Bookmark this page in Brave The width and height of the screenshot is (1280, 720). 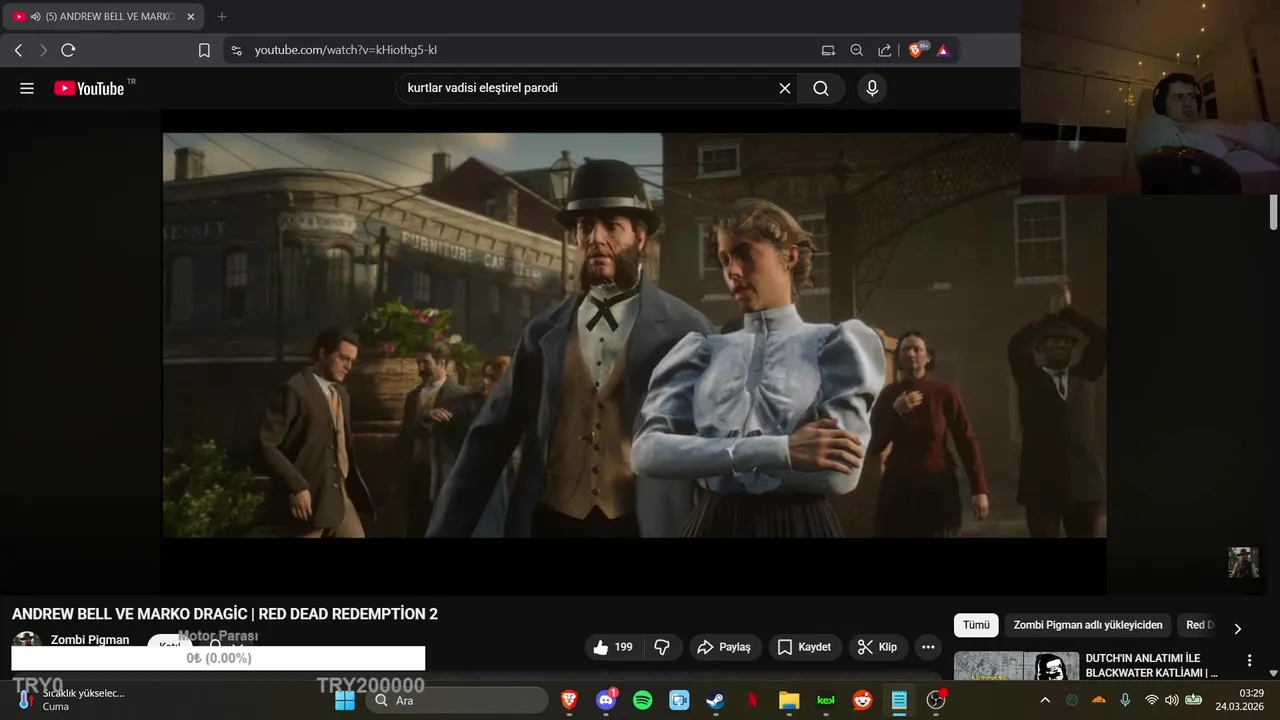tap(204, 50)
